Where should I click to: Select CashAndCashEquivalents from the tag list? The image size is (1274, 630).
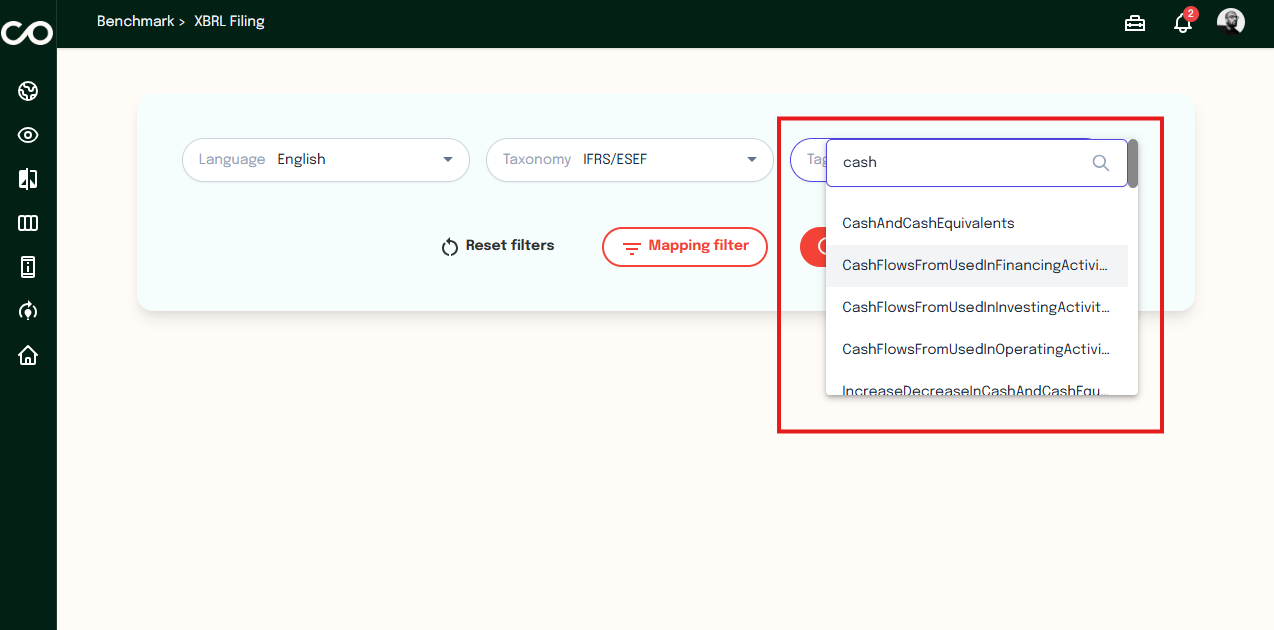pyautogui.click(x=928, y=223)
